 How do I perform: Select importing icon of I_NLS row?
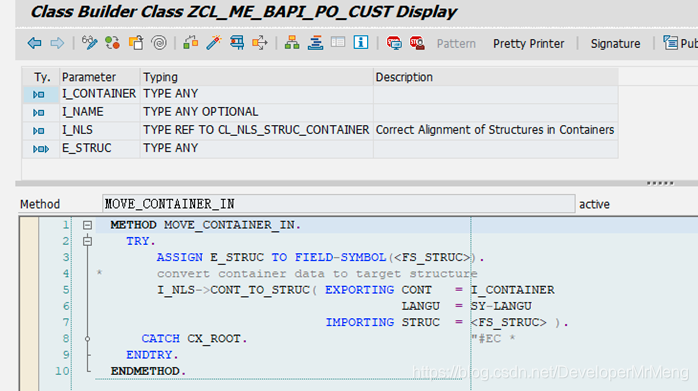point(39,131)
